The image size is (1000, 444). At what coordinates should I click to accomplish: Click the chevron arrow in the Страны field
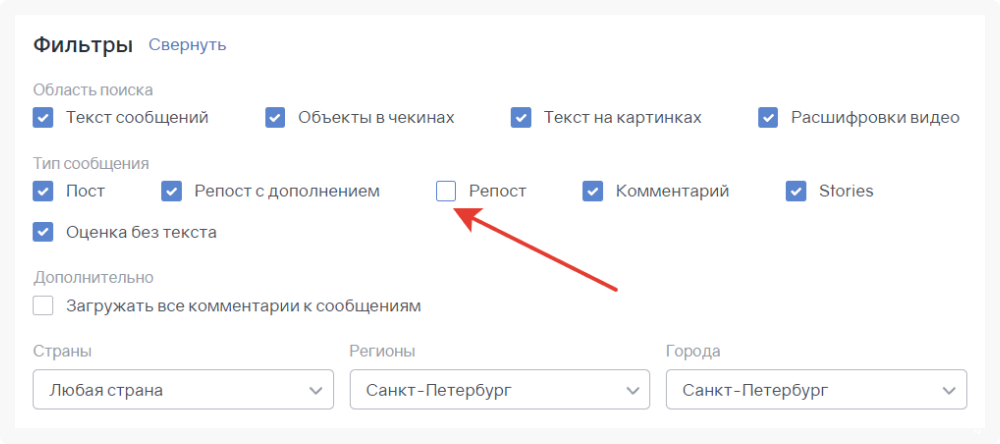[315, 390]
